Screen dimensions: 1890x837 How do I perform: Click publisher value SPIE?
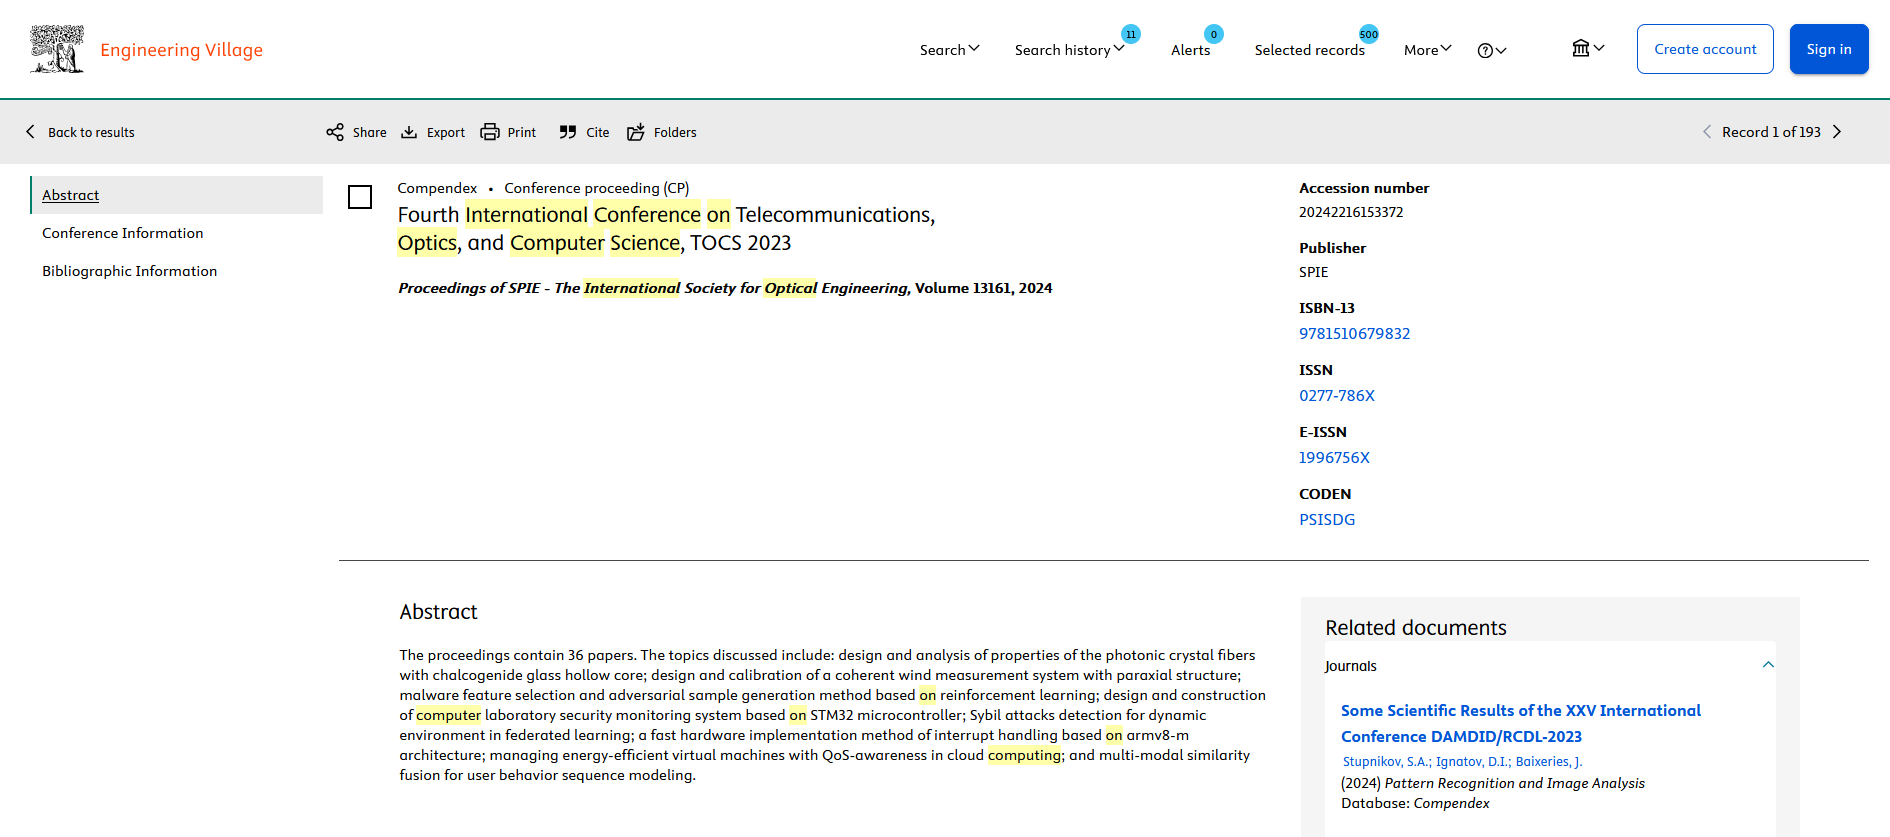tap(1314, 272)
